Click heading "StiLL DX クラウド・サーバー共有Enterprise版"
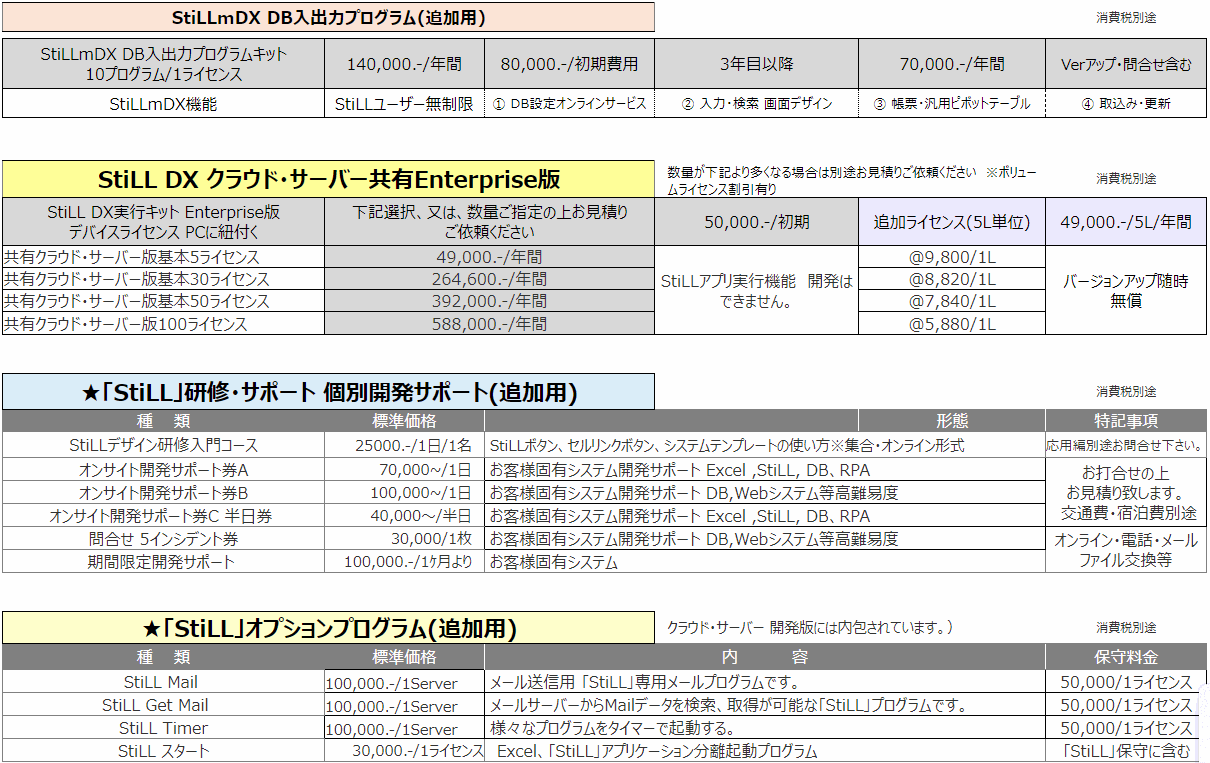This screenshot has height=763, width=1210. pos(328,179)
